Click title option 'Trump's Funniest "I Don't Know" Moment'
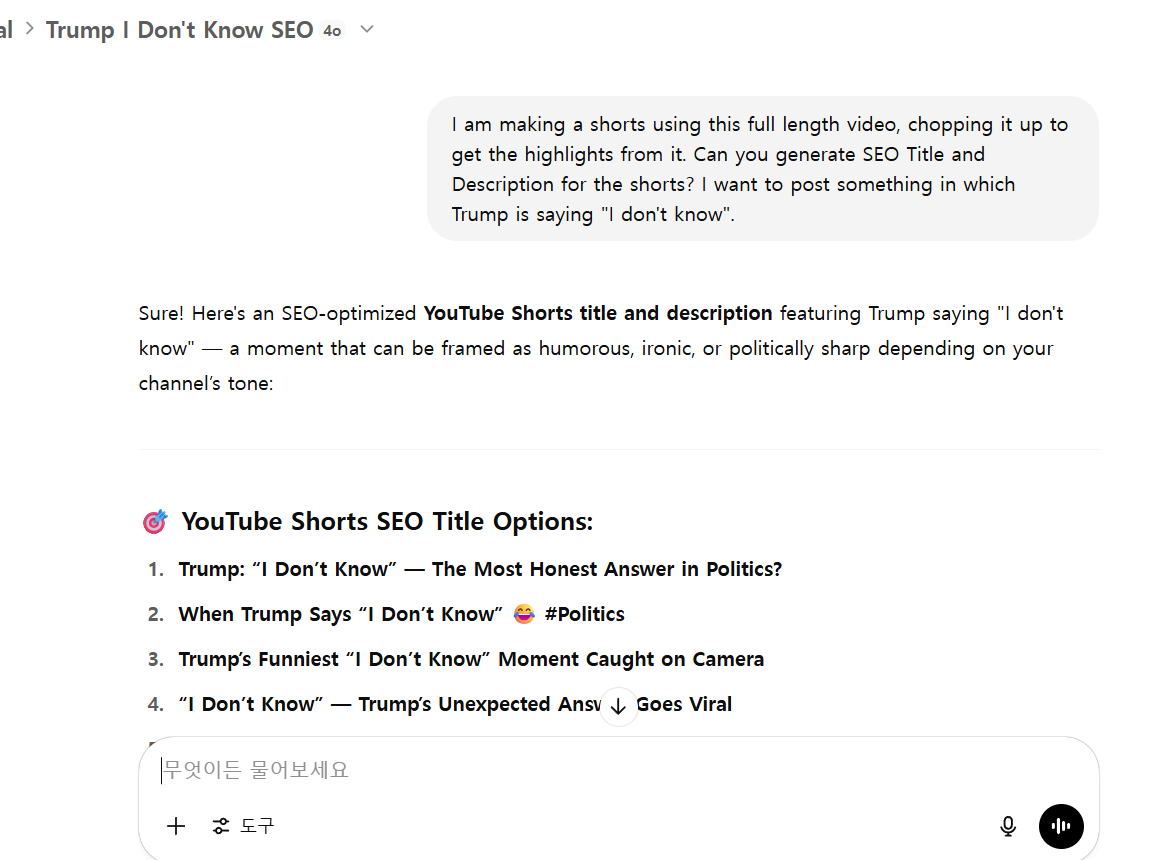The height and width of the screenshot is (860, 1163). point(471,660)
